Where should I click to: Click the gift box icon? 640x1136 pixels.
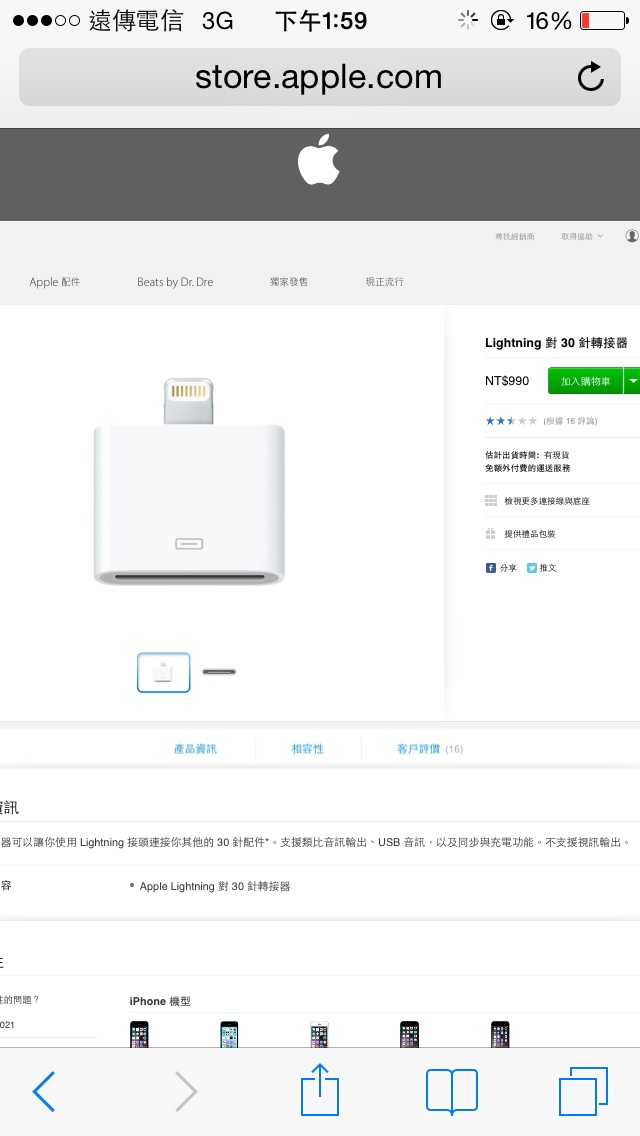click(491, 534)
